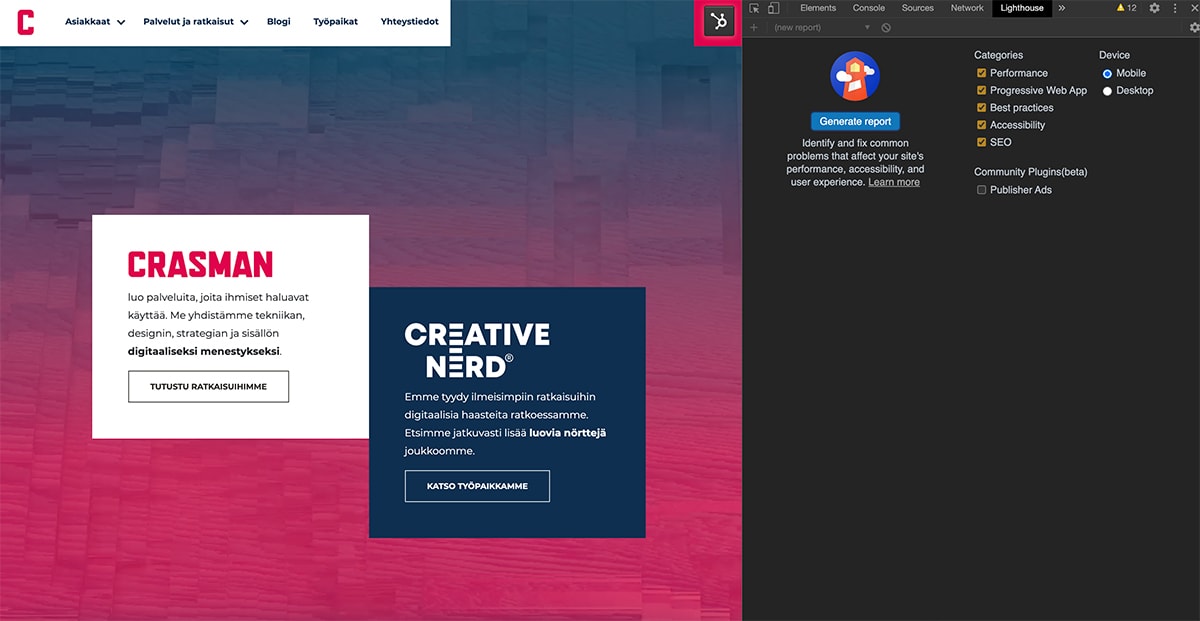Uncheck the Performance category
Image resolution: width=1200 pixels, height=621 pixels.
[982, 73]
